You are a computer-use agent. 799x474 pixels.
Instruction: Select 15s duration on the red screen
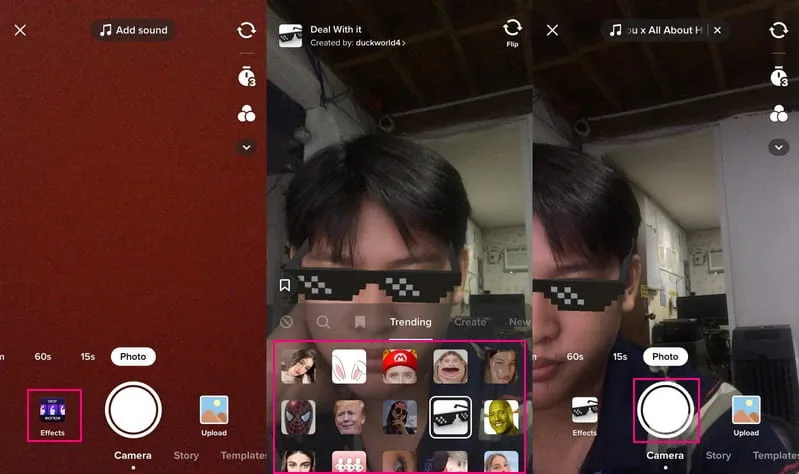88,356
